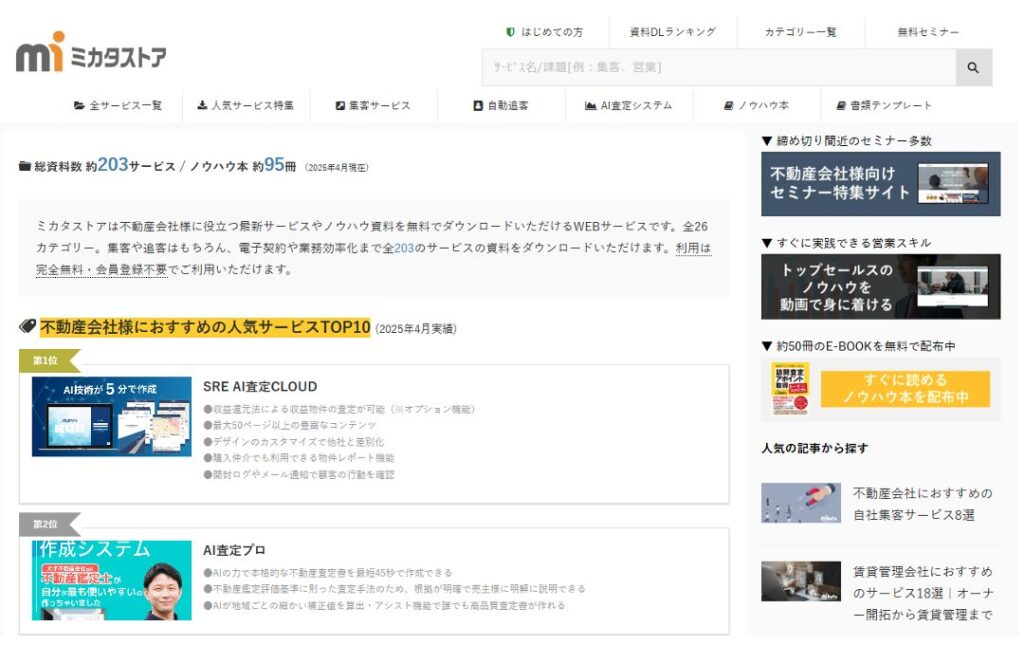Focus the service name search field

pos(719,67)
